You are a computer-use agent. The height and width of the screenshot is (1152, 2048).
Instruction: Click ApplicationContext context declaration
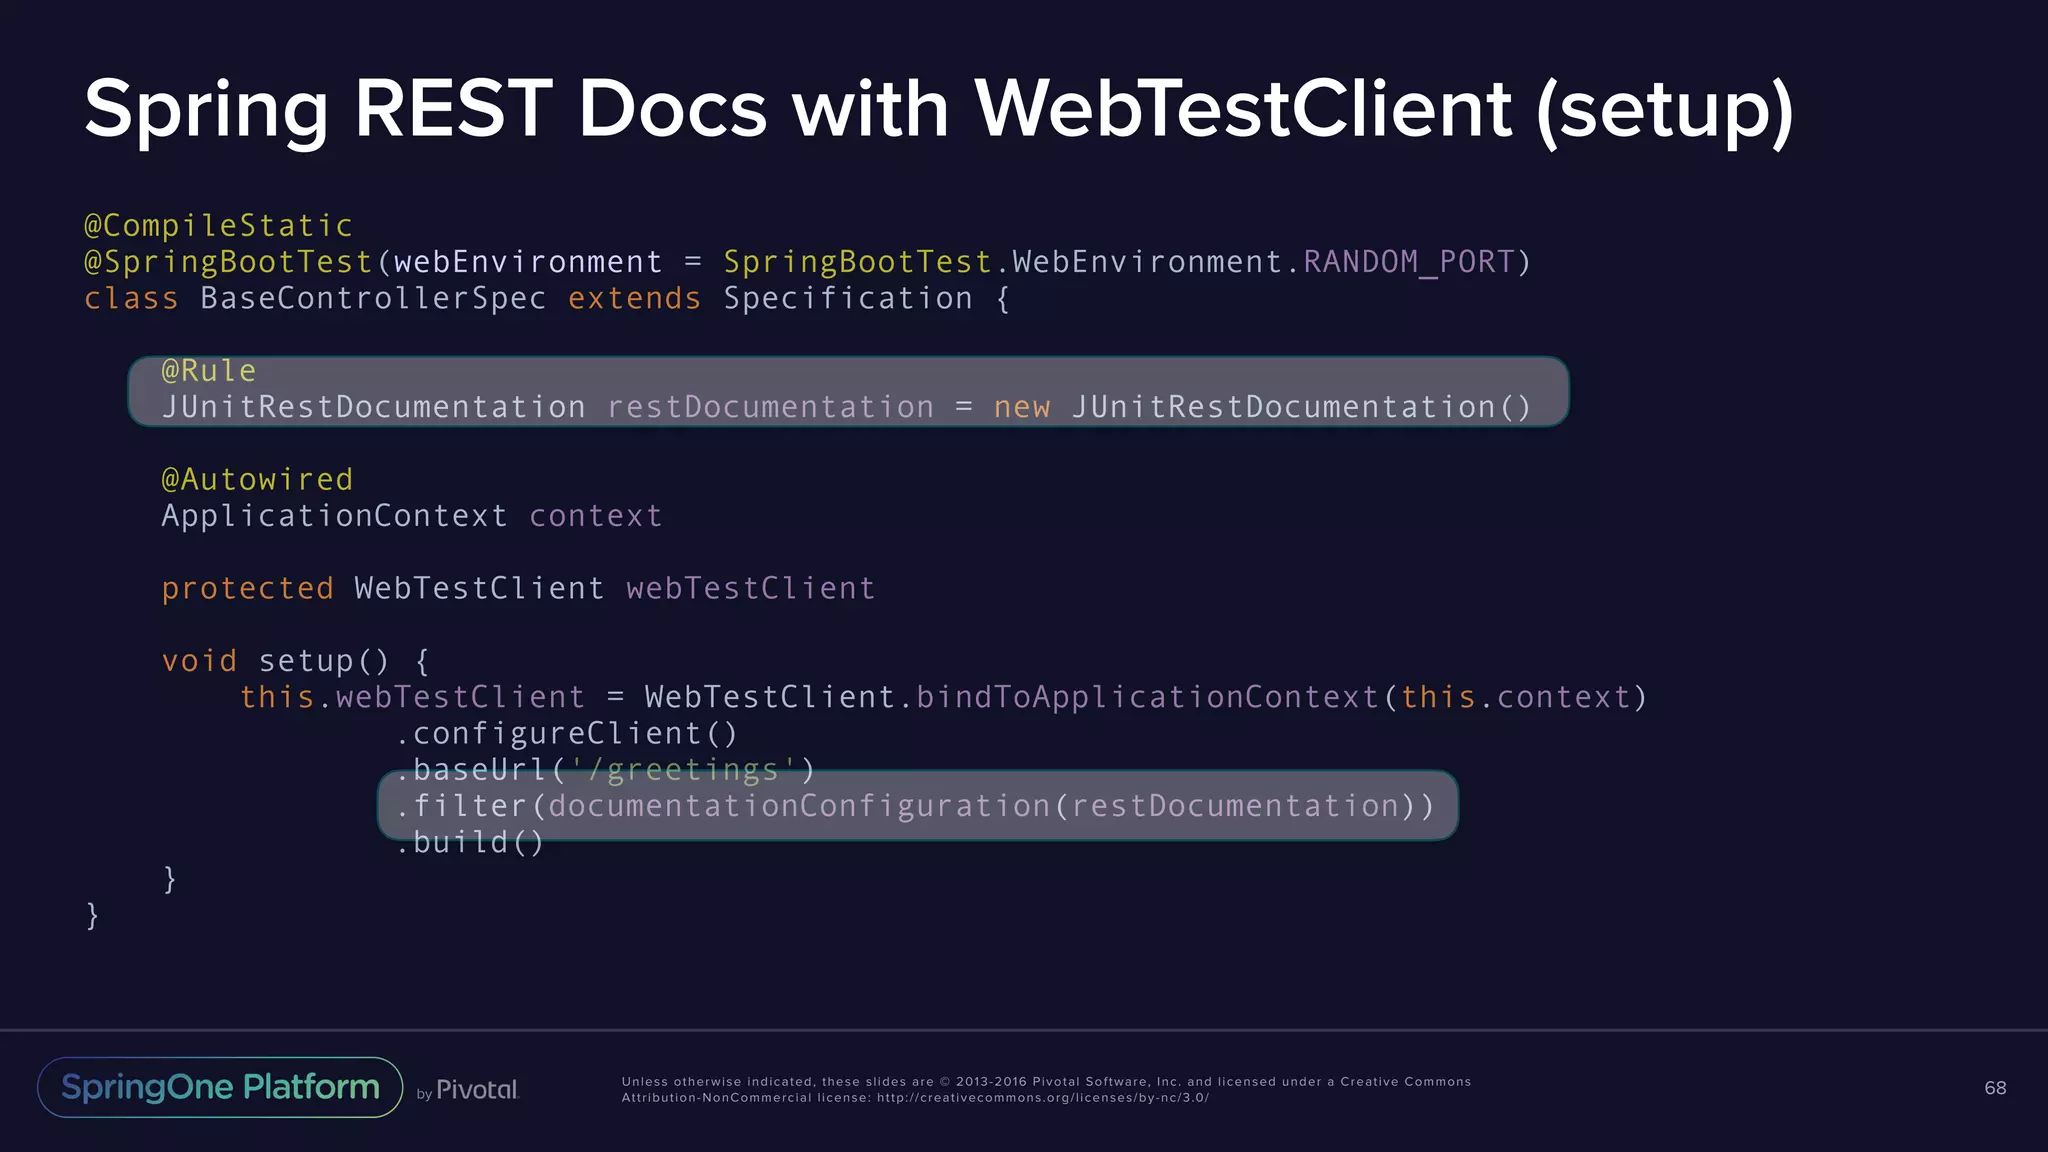[411, 516]
